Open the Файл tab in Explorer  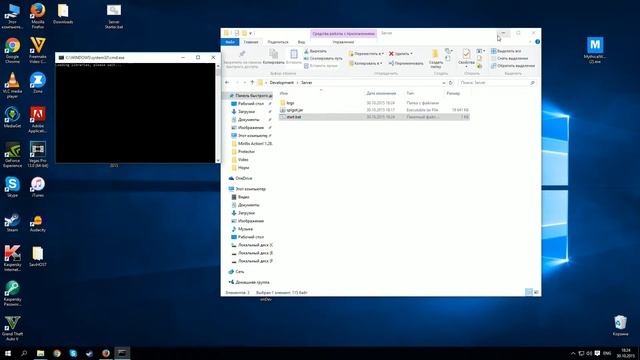[230, 42]
